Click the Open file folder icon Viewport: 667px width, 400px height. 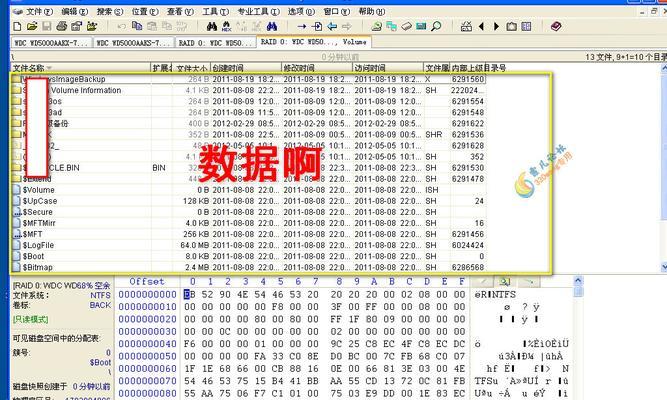pos(32,26)
